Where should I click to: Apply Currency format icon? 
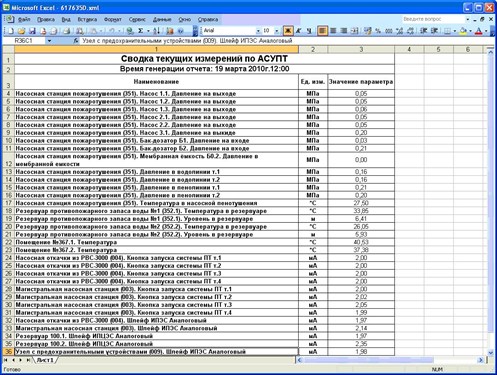[x=368, y=31]
